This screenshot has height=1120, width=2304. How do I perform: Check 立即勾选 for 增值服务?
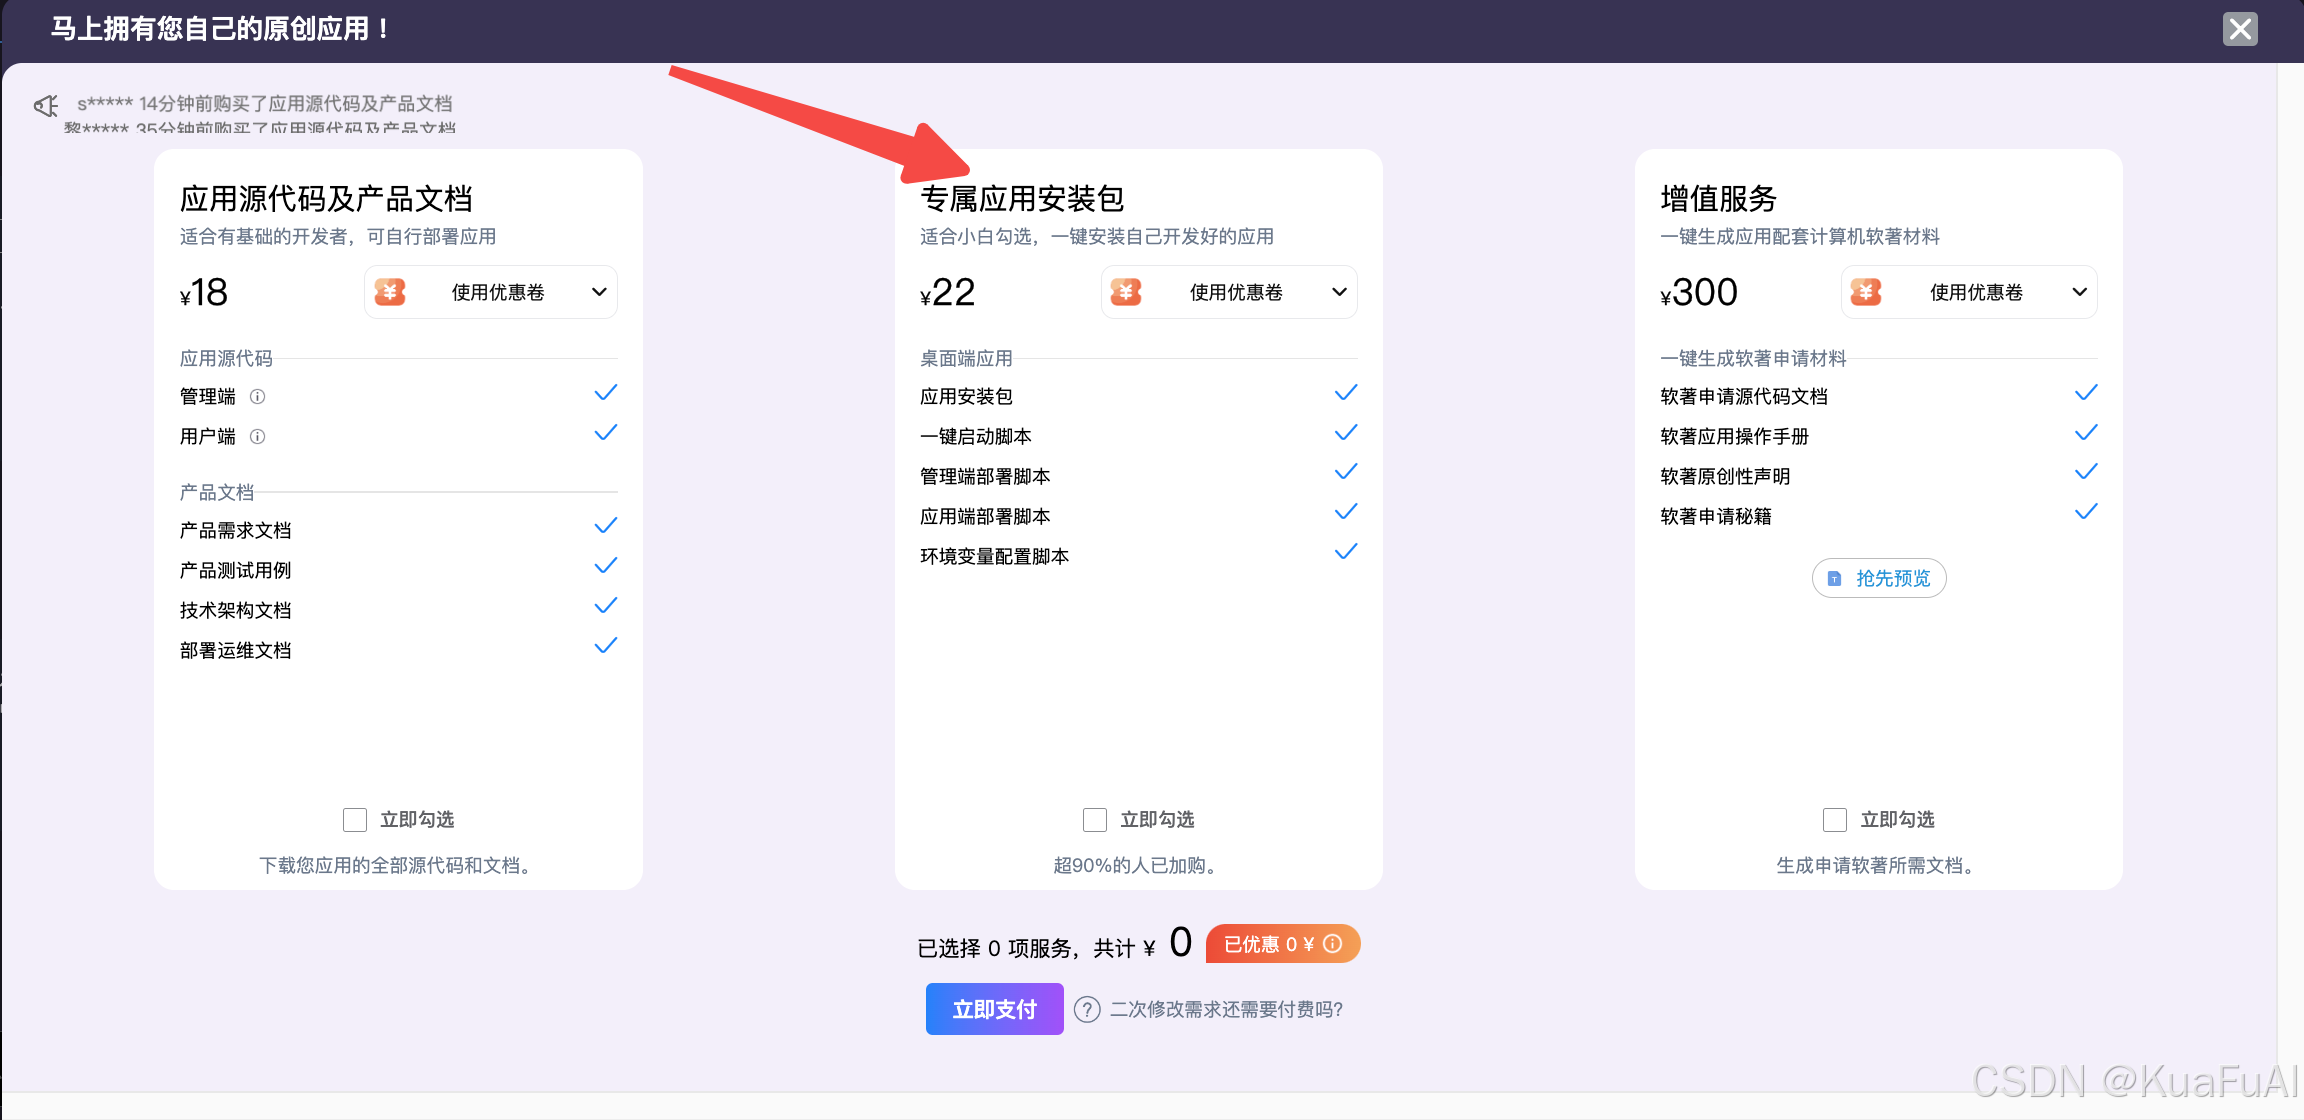[1835, 820]
